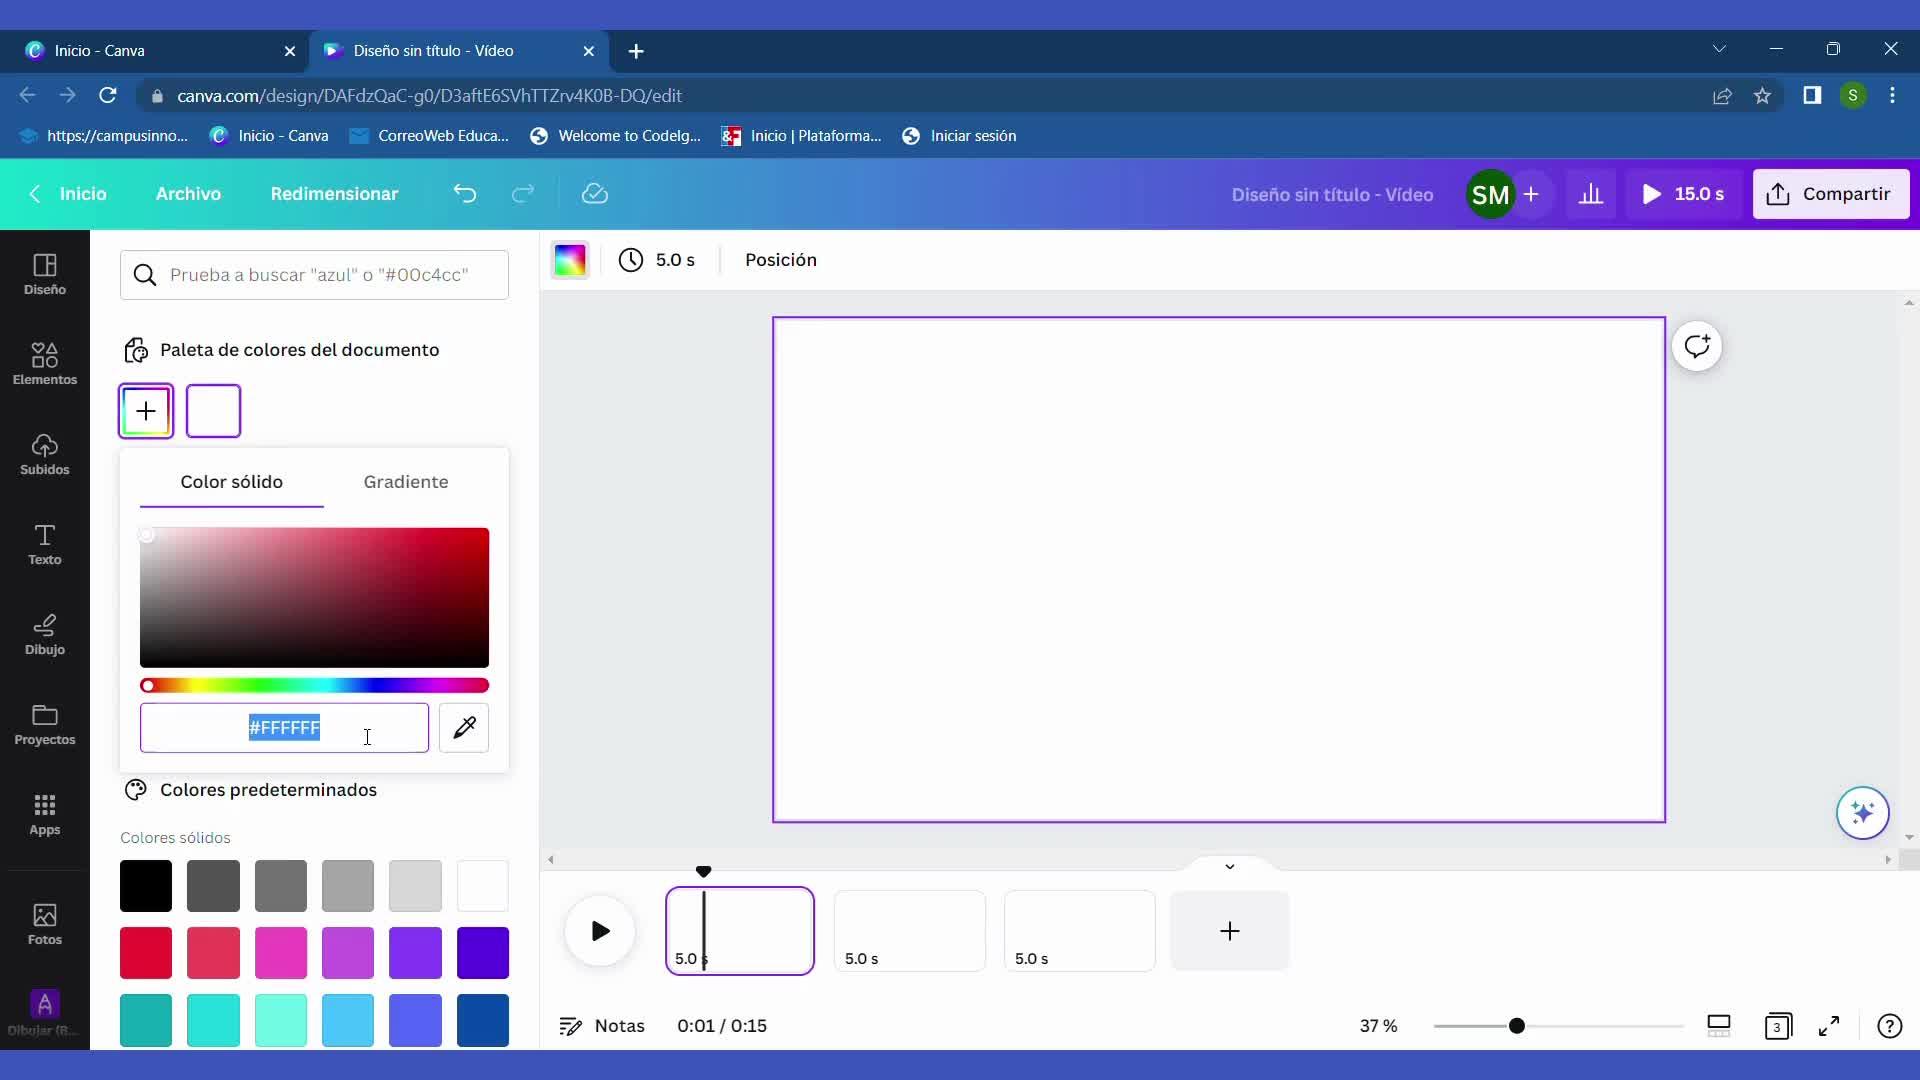The height and width of the screenshot is (1080, 1920).
Task: Pick a color with the eyedropper
Action: click(x=464, y=728)
